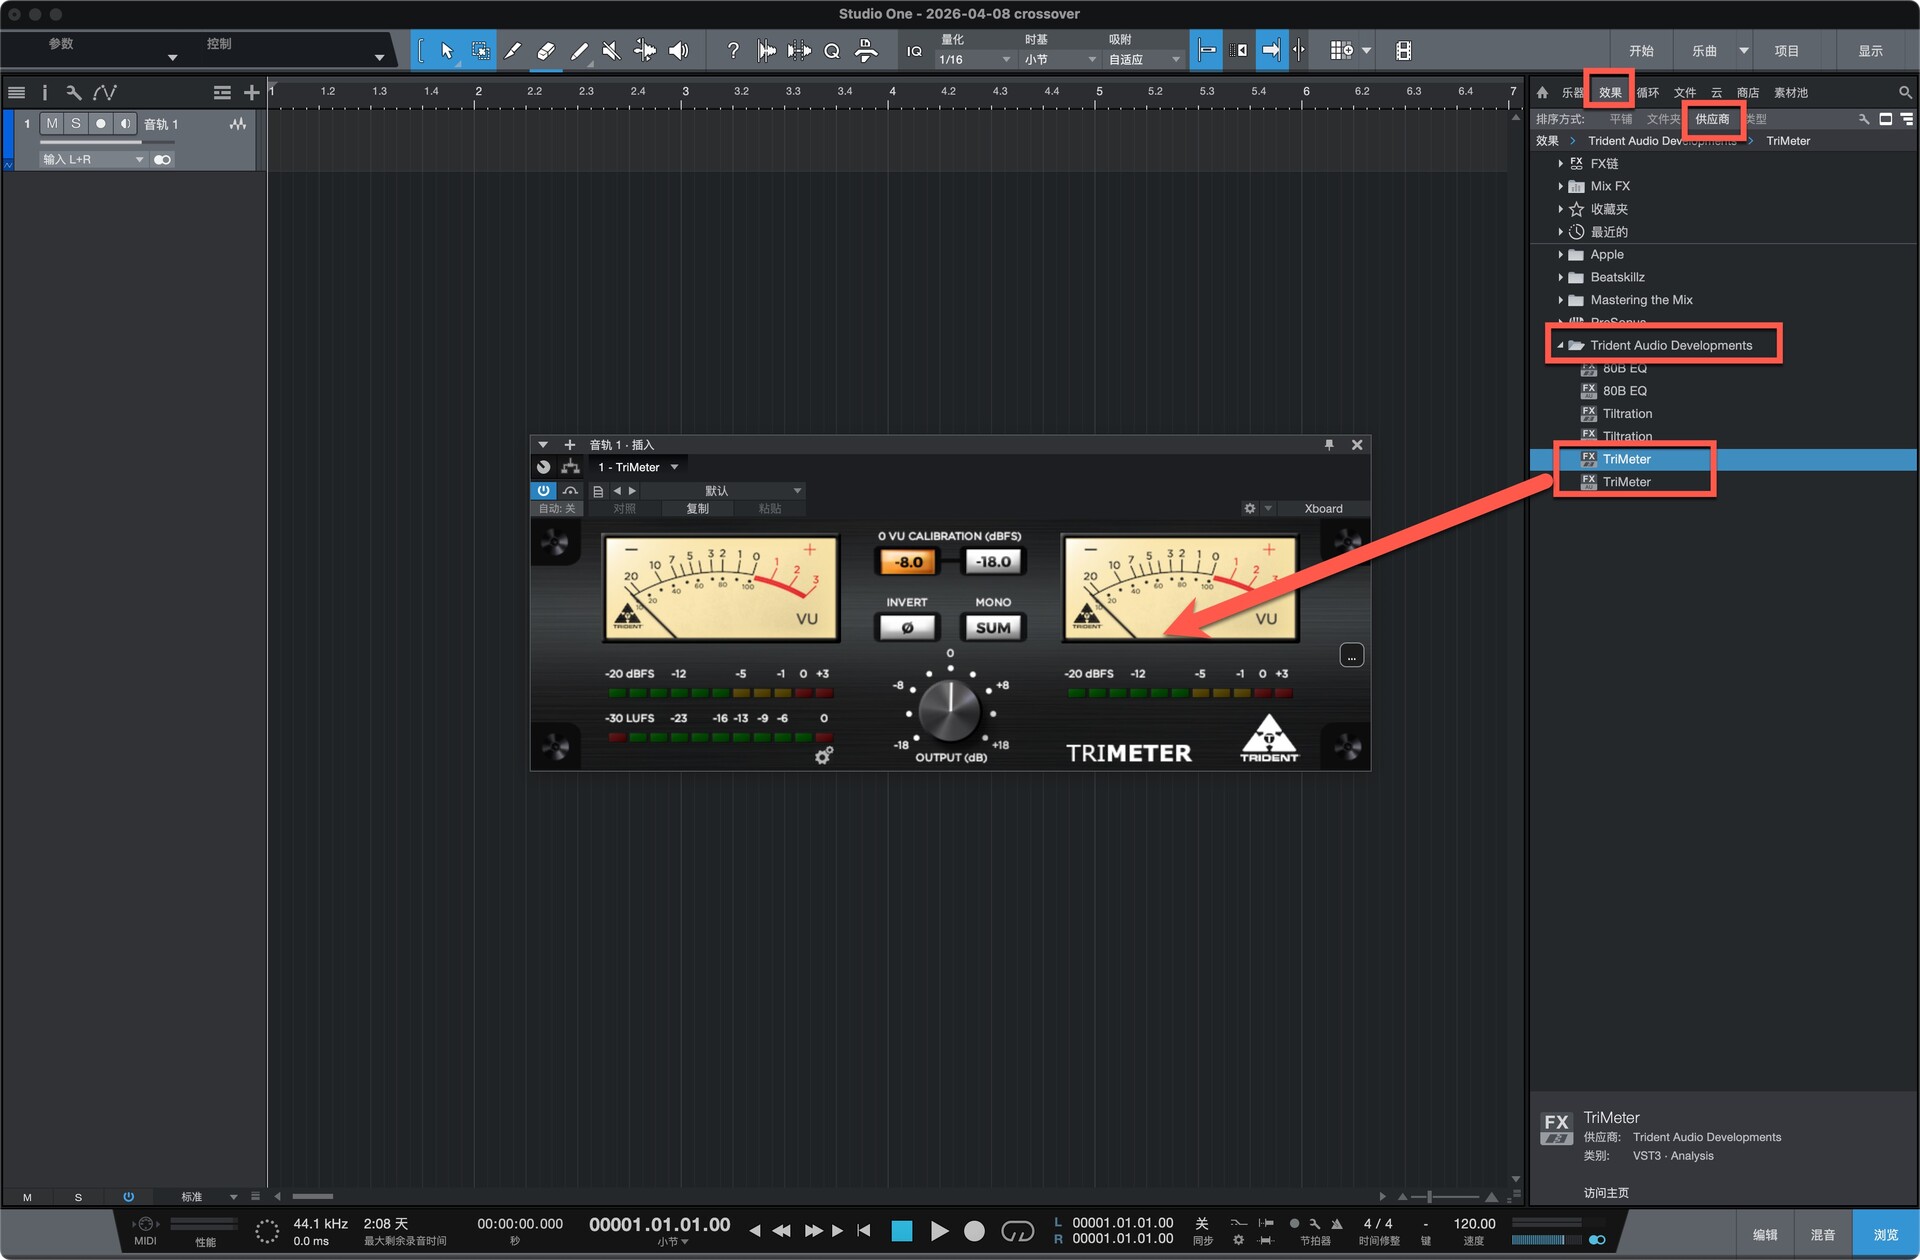The image size is (1920, 1260).
Task: Mute track 1 with M button
Action: pyautogui.click(x=52, y=124)
